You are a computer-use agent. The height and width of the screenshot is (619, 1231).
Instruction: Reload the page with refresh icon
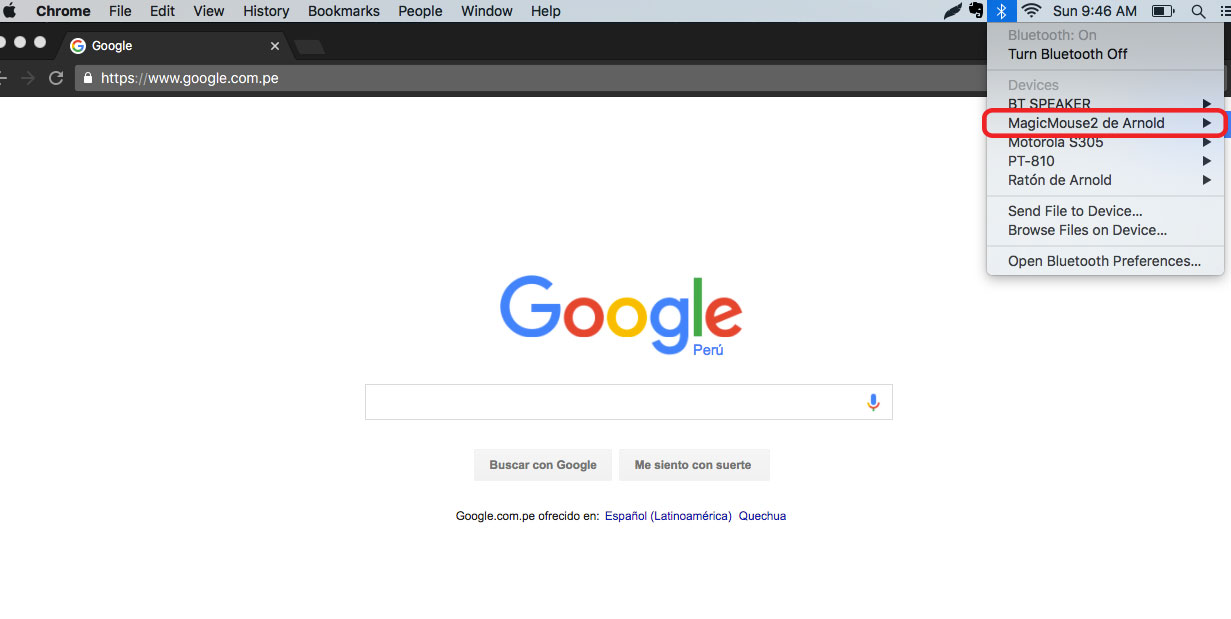click(56, 78)
